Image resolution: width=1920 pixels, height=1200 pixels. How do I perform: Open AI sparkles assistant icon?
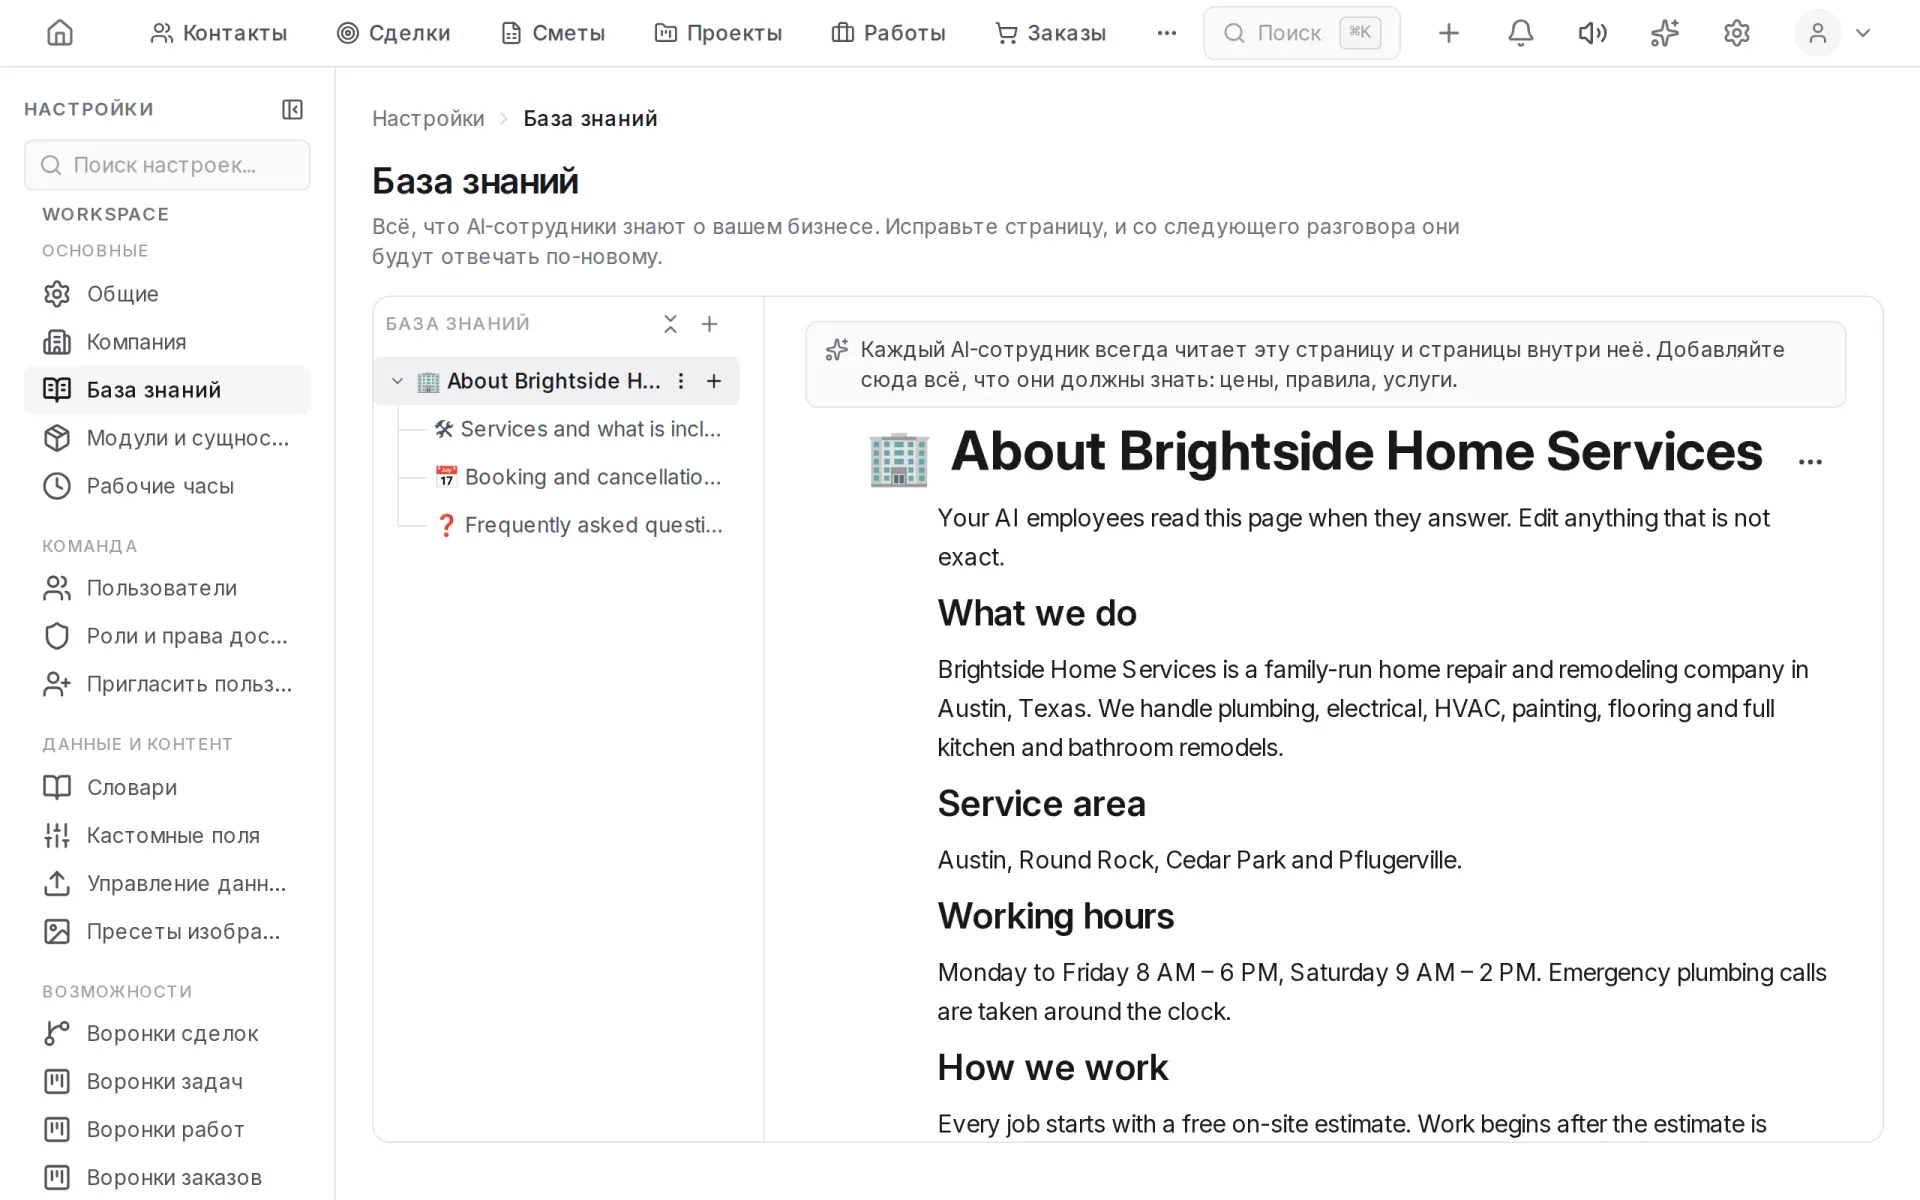pyautogui.click(x=1664, y=33)
